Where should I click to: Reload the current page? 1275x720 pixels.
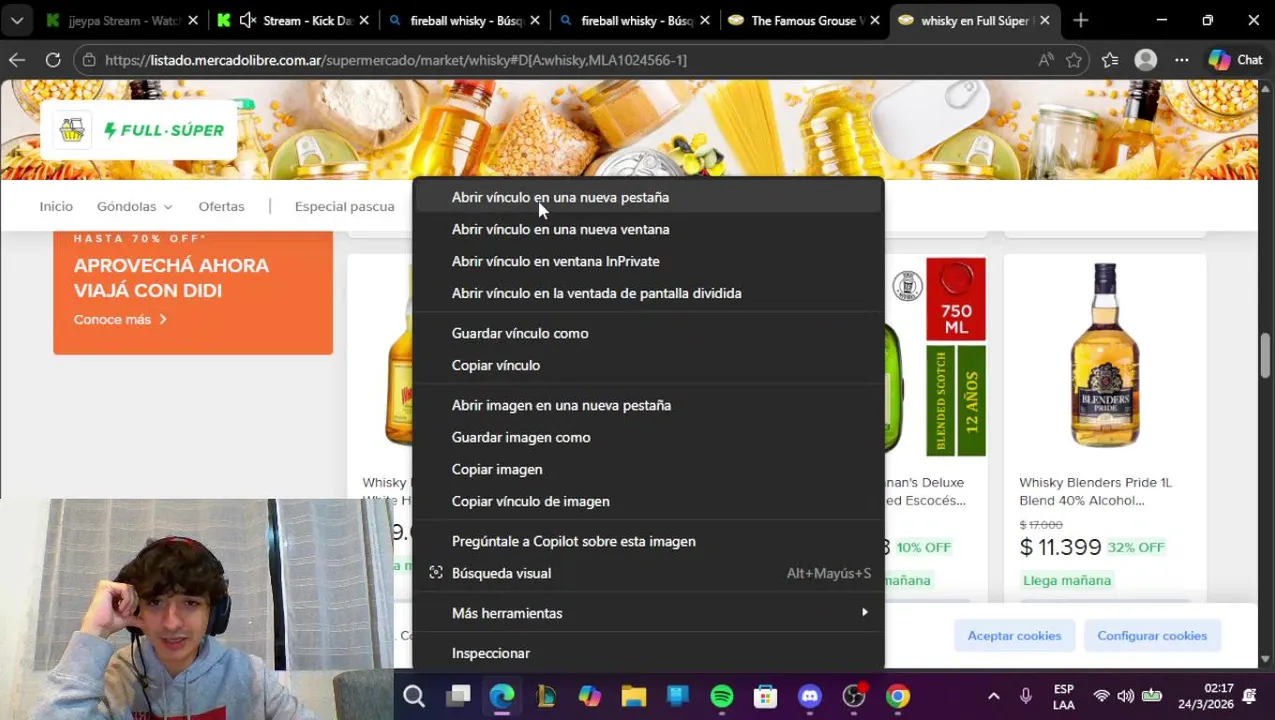[53, 60]
